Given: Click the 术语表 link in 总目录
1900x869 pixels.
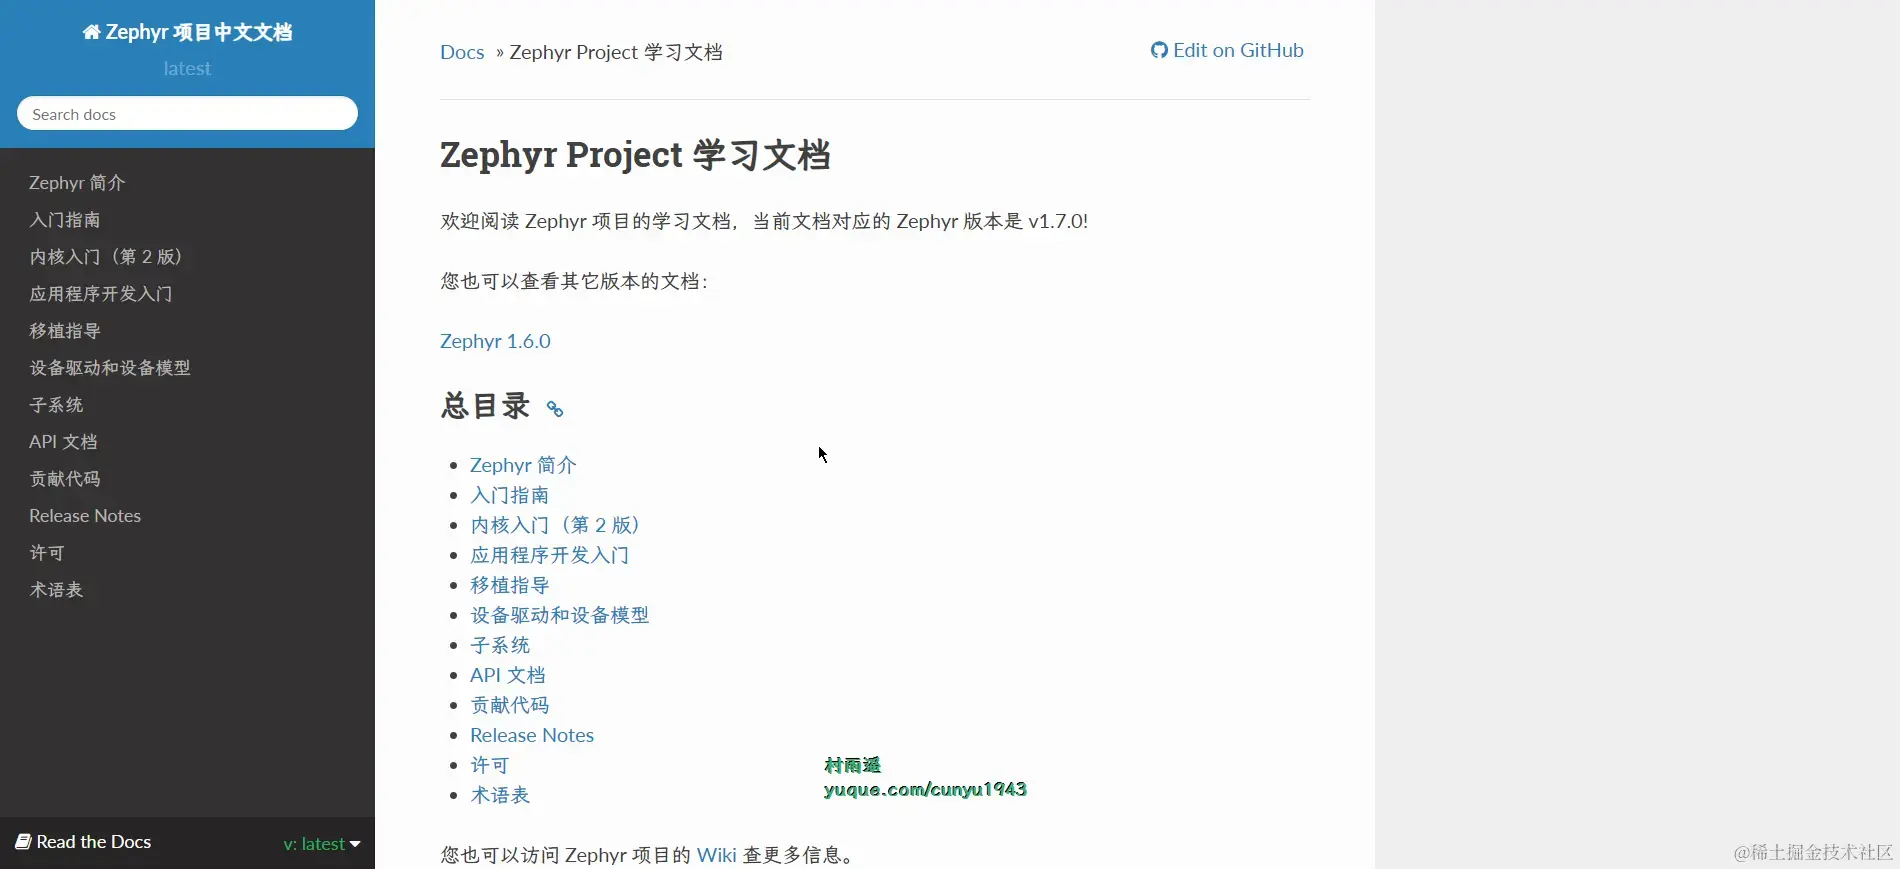Looking at the screenshot, I should [x=500, y=795].
